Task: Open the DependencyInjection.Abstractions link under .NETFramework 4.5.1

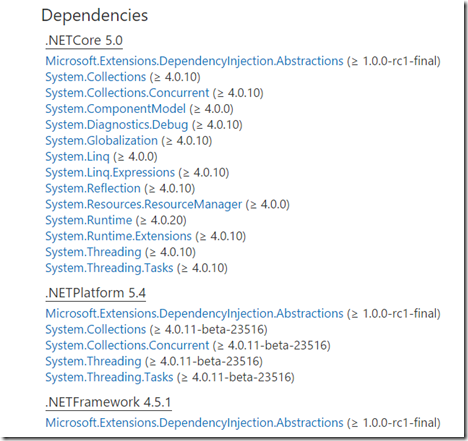Action: tap(194, 423)
